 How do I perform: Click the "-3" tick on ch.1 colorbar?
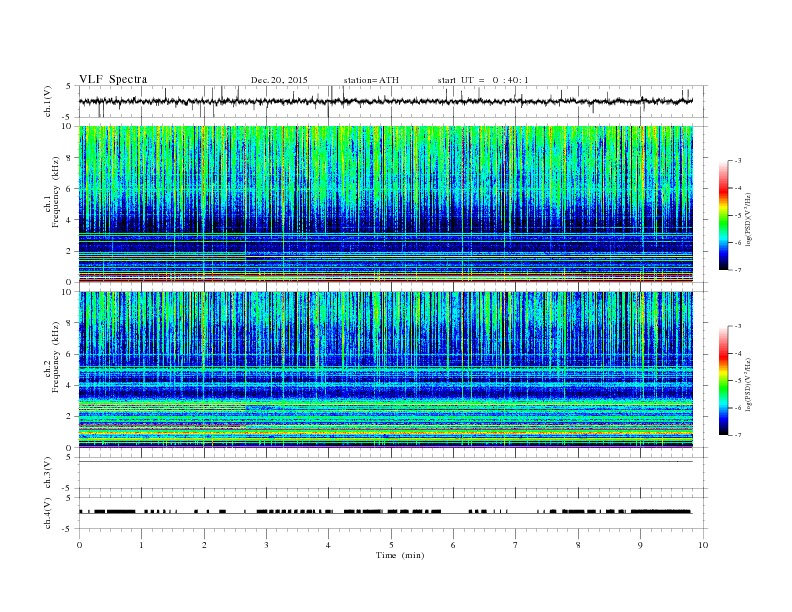click(738, 161)
